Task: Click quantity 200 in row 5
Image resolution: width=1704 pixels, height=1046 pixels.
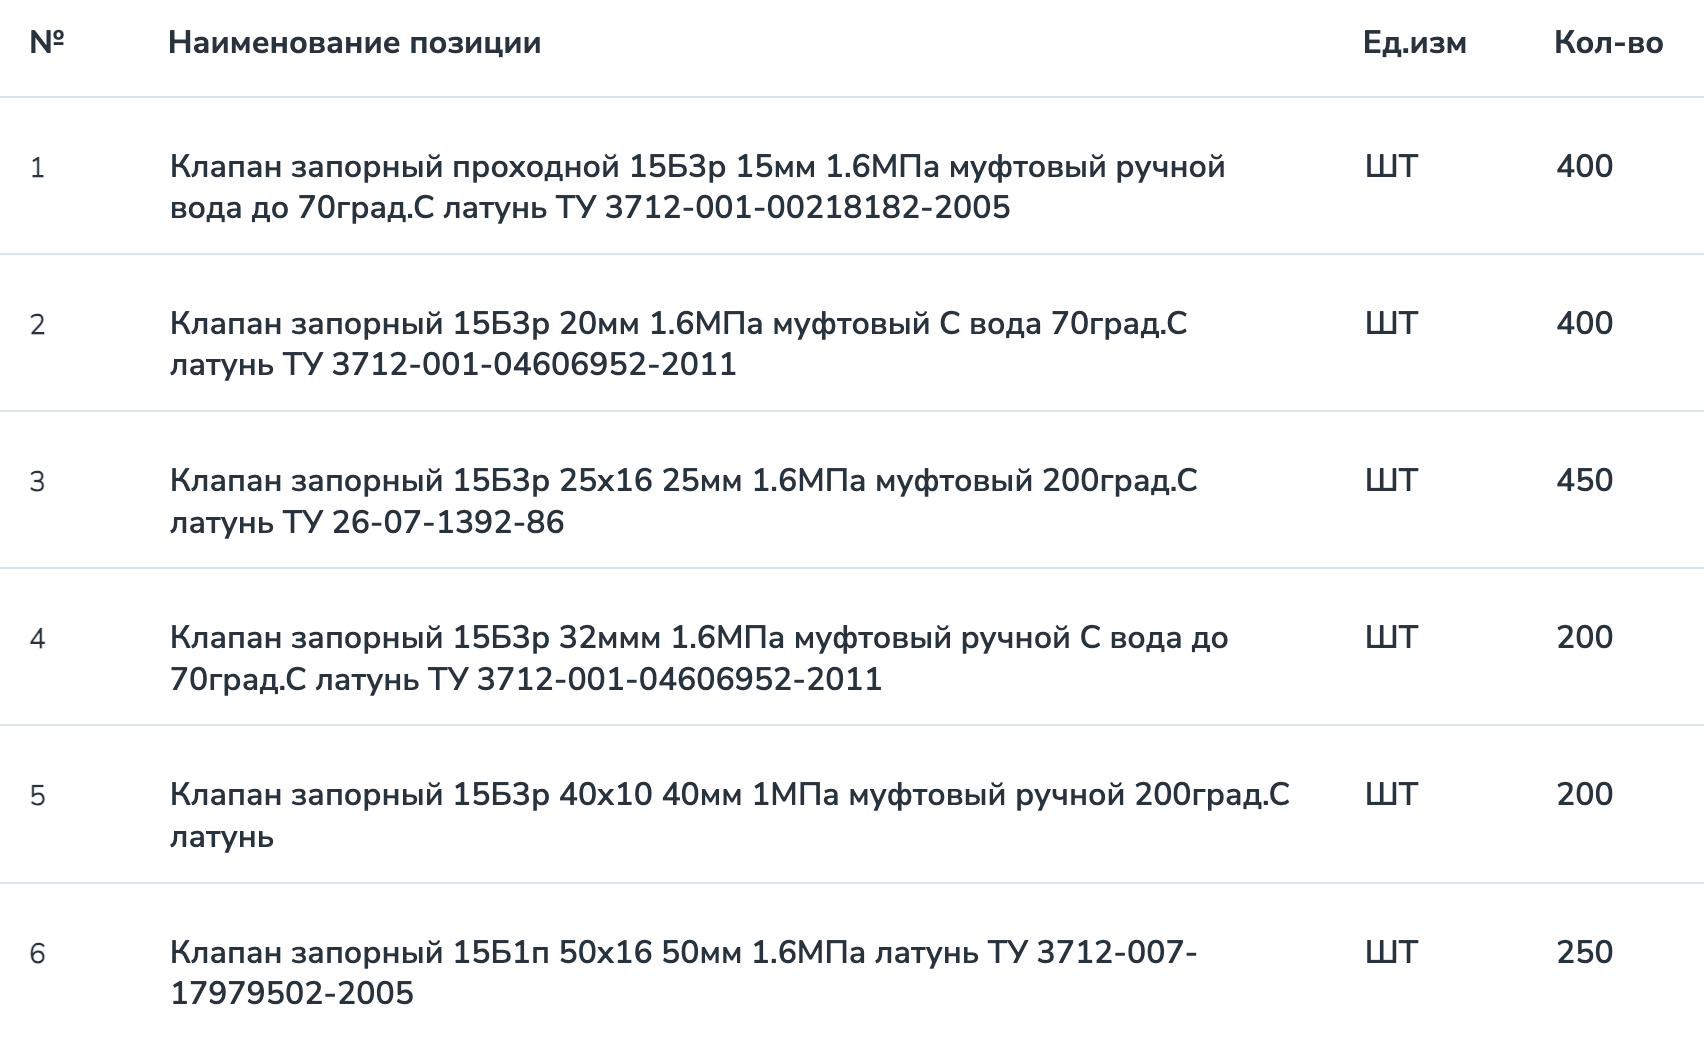Action: [x=1584, y=795]
